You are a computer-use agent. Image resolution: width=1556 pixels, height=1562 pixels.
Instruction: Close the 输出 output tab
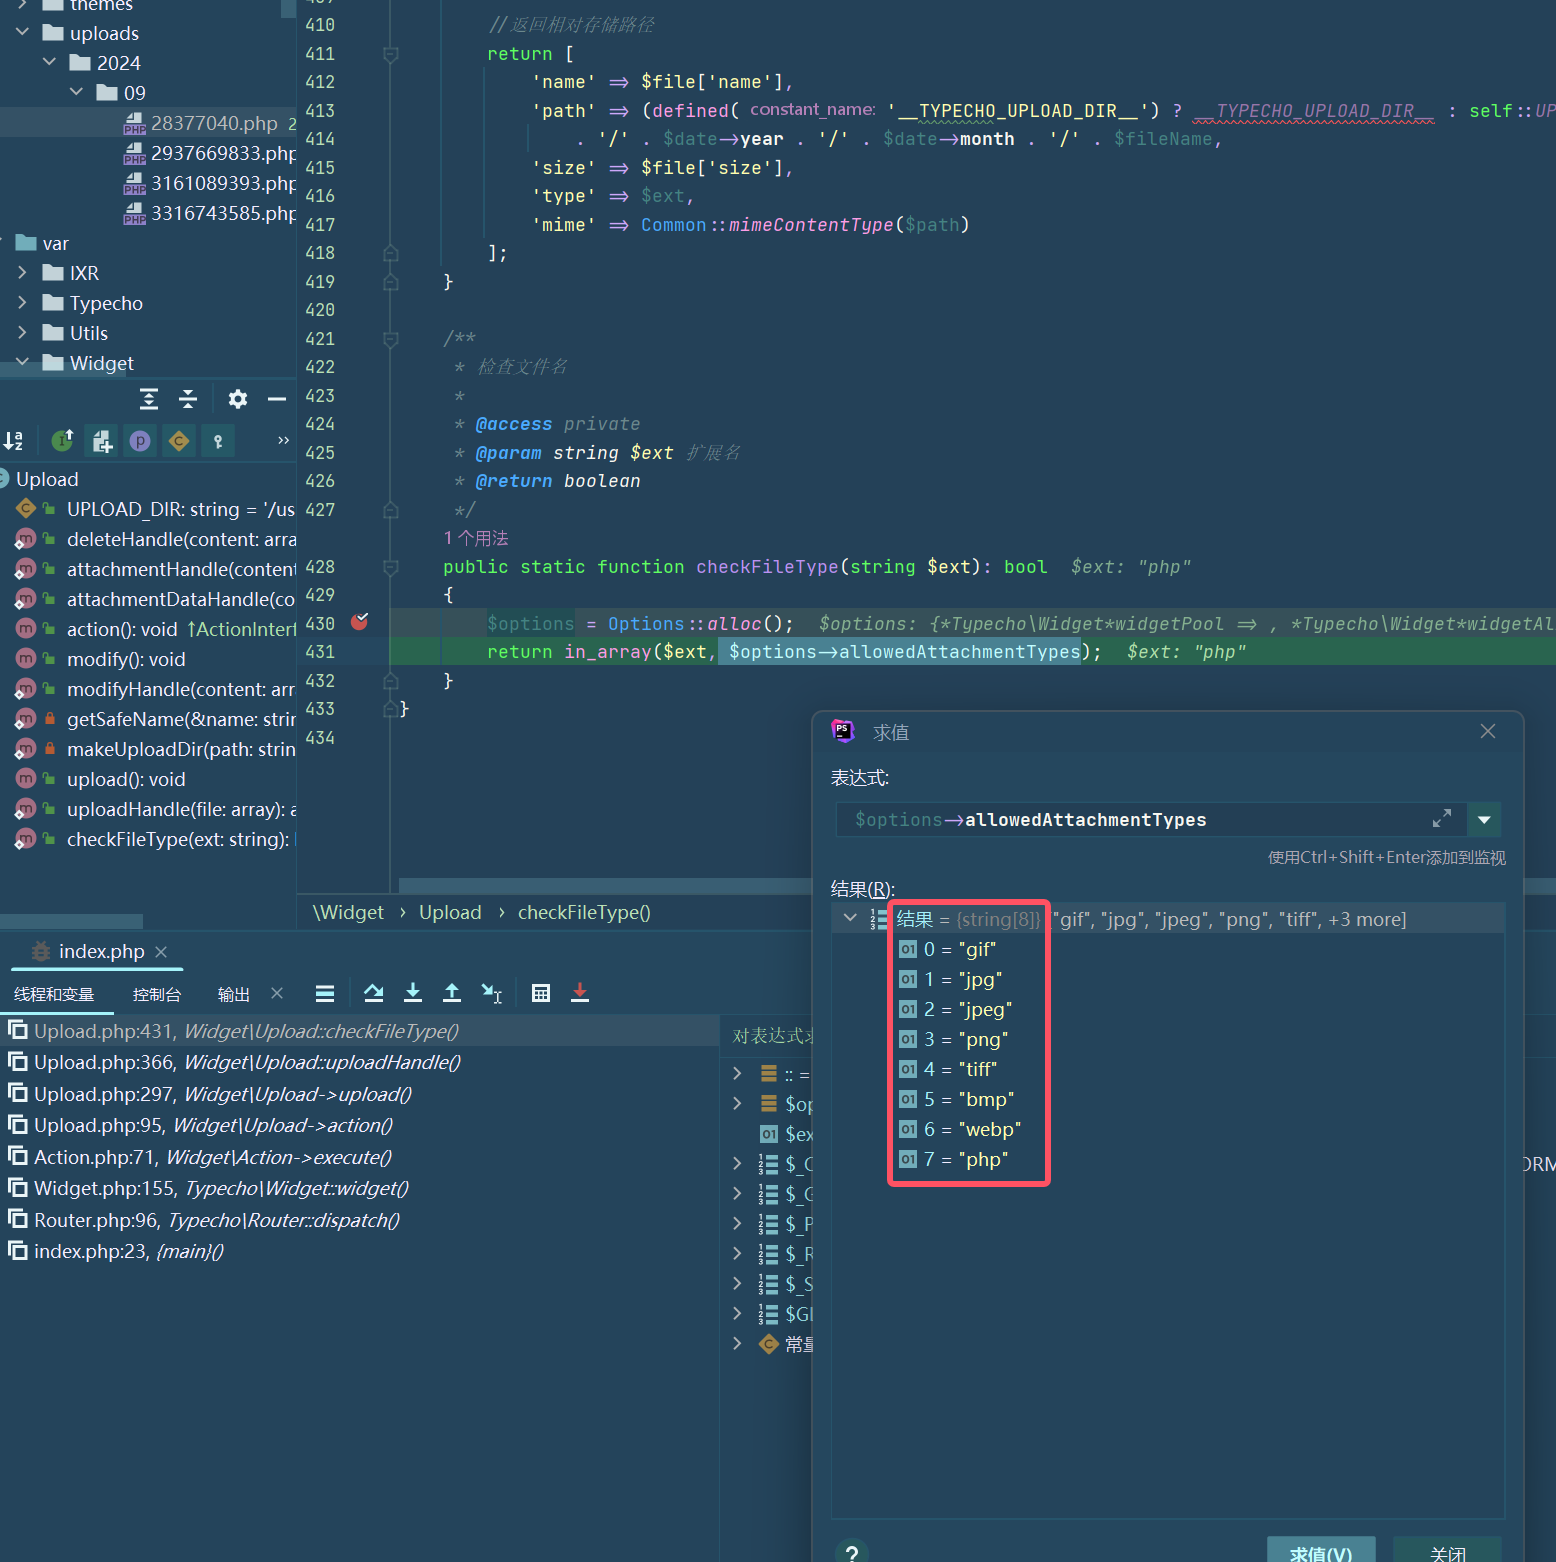pyautogui.click(x=277, y=993)
